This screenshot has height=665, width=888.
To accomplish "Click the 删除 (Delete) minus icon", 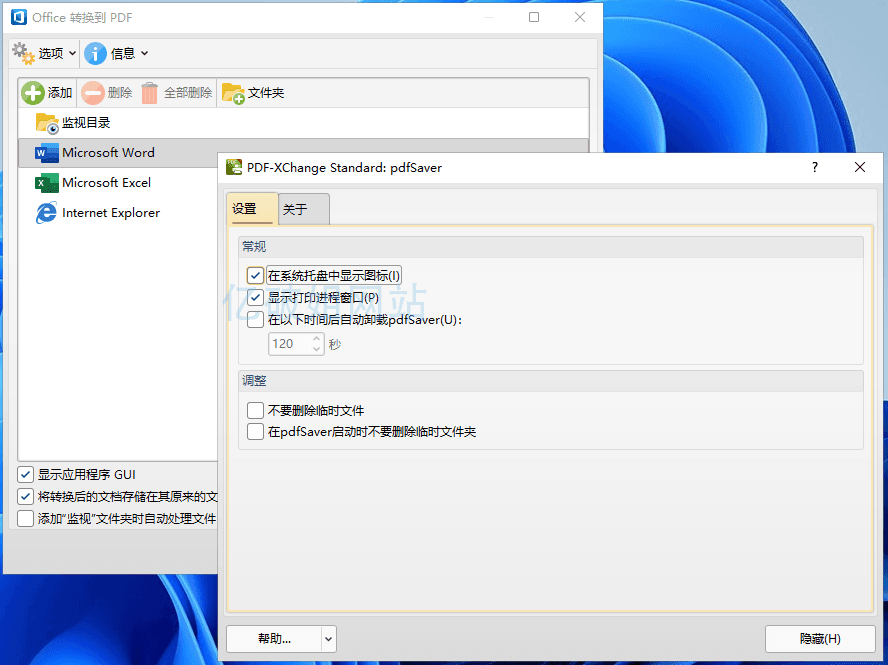I will tap(93, 93).
